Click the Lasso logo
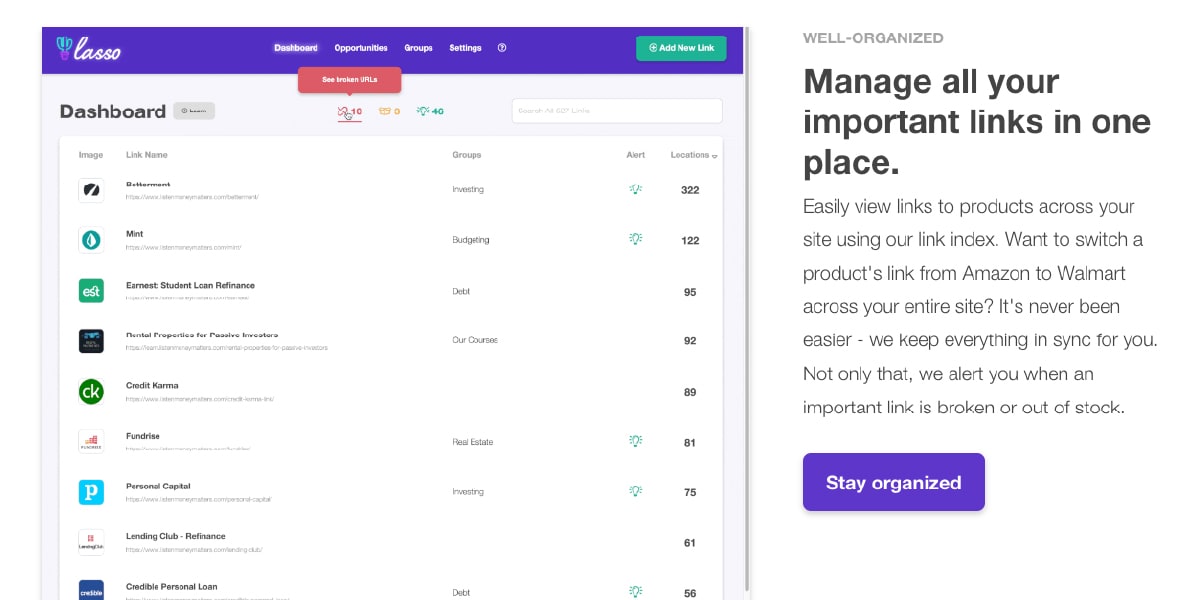Viewport: 1200px width, 600px height. (88, 48)
